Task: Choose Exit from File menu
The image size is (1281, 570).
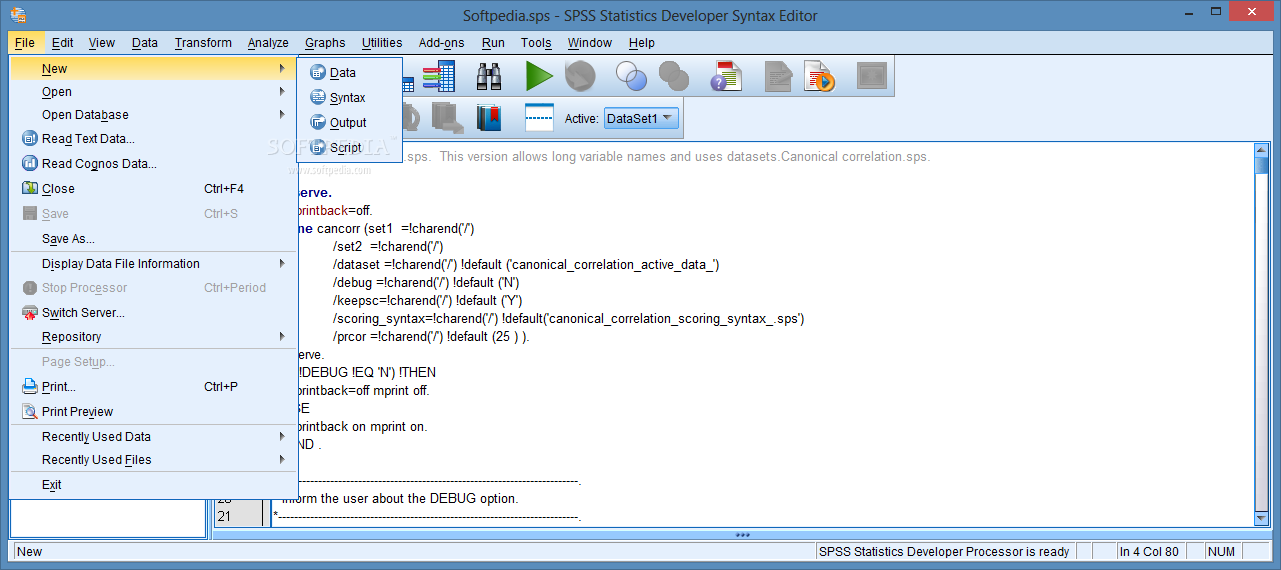Action: click(x=52, y=484)
